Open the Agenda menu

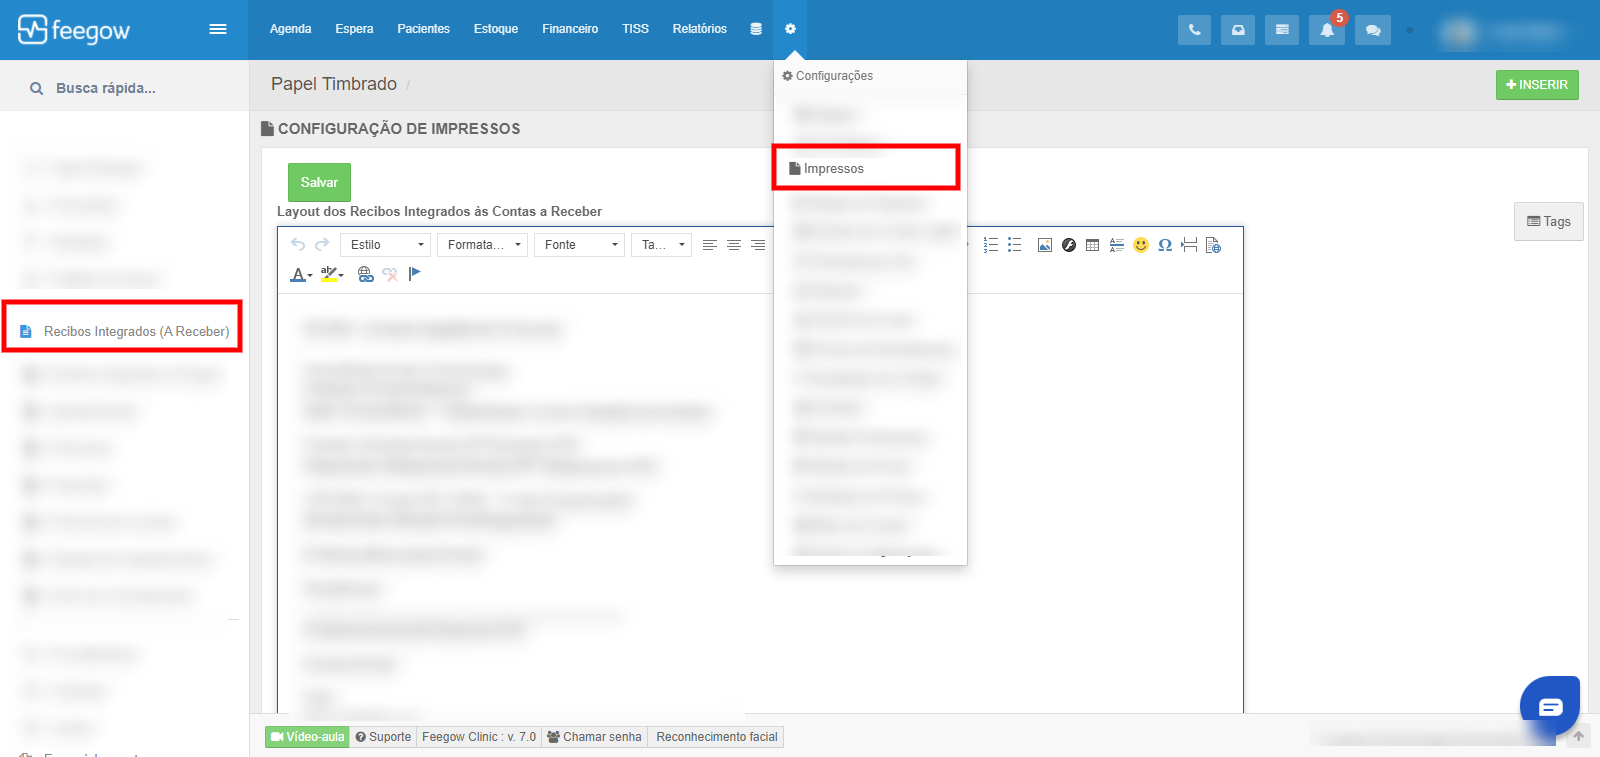point(290,29)
